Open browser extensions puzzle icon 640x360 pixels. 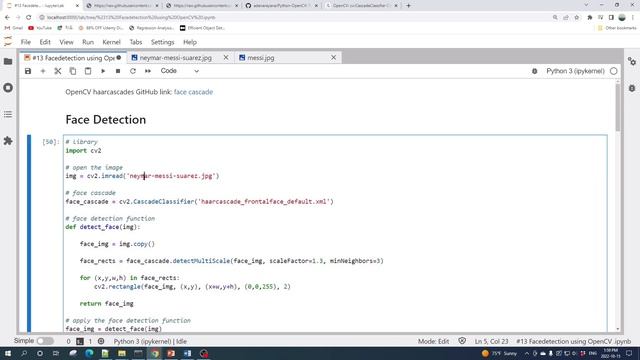(590, 18)
